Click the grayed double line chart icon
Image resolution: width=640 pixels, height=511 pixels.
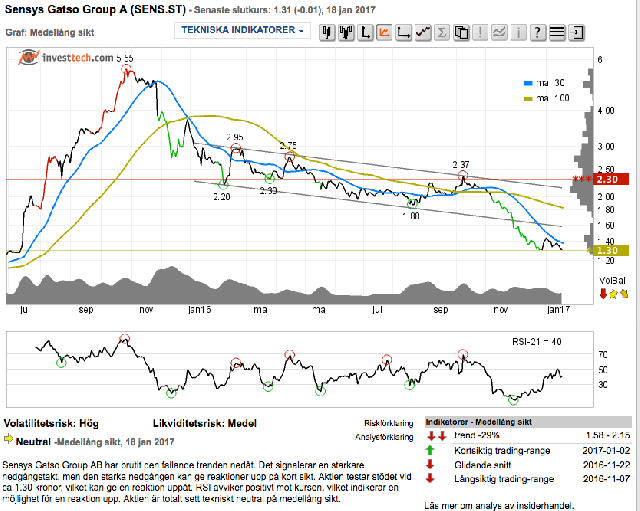coord(500,32)
